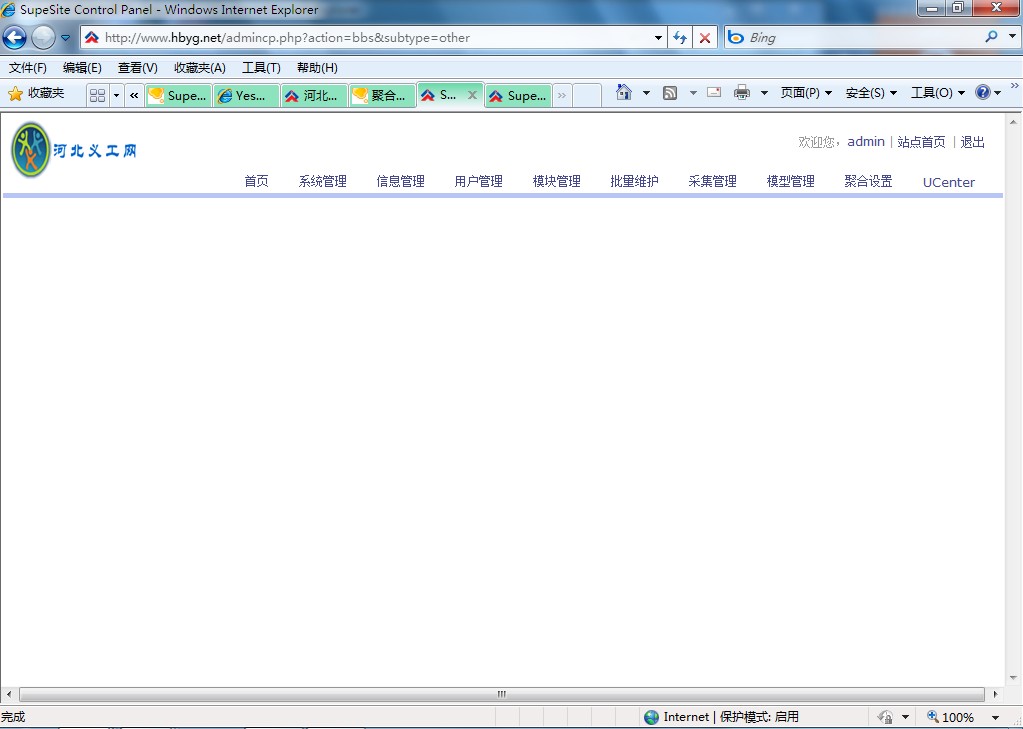Click the admin username link
This screenshot has width=1023, height=729.
click(866, 142)
